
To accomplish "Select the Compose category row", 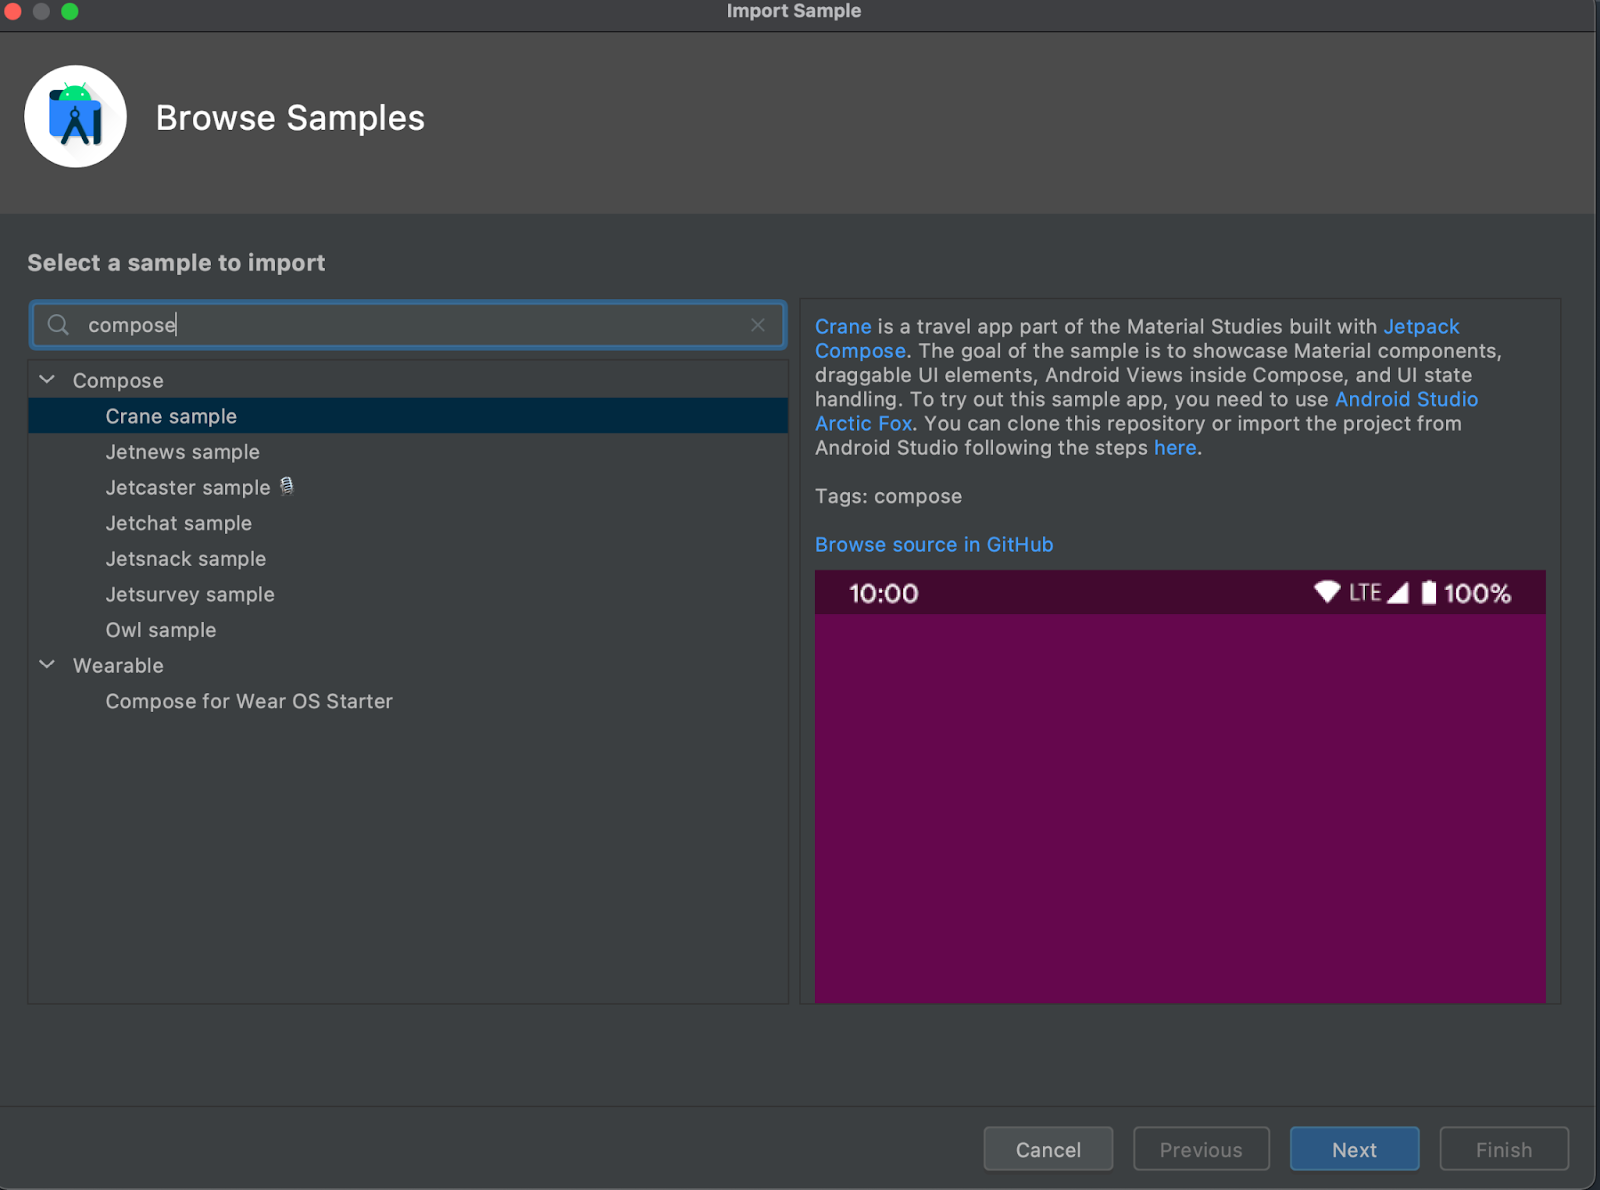I will (408, 380).
